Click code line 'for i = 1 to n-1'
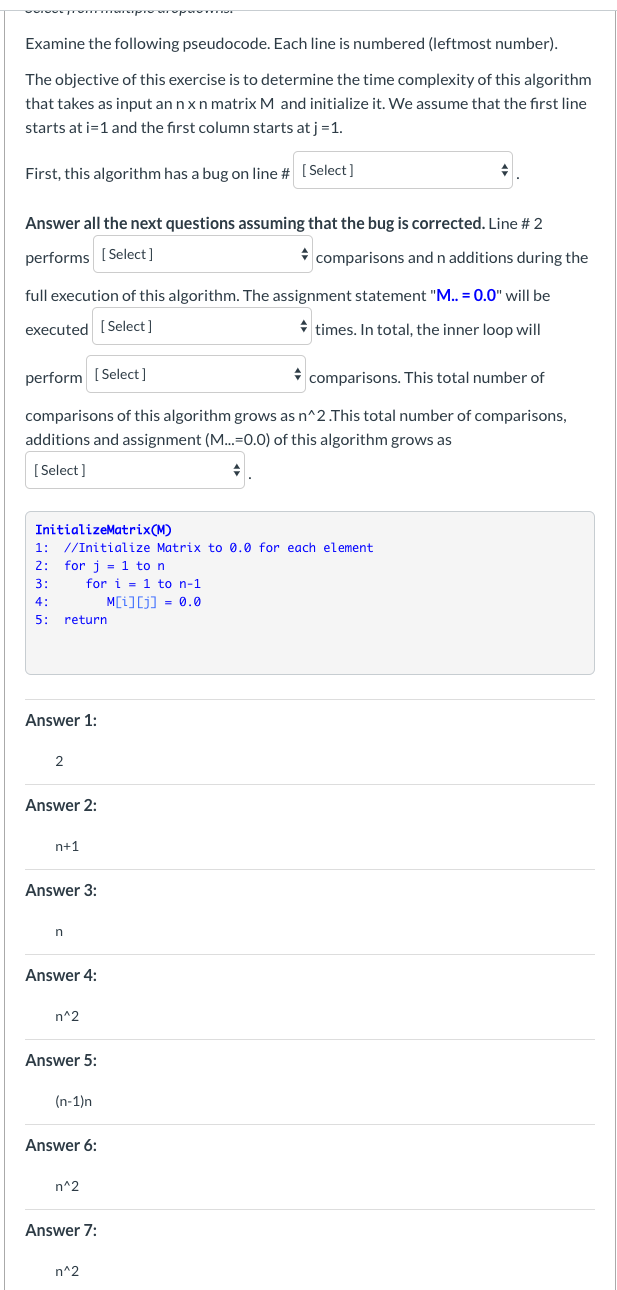Viewport: 617px width, 1290px height. tap(143, 584)
